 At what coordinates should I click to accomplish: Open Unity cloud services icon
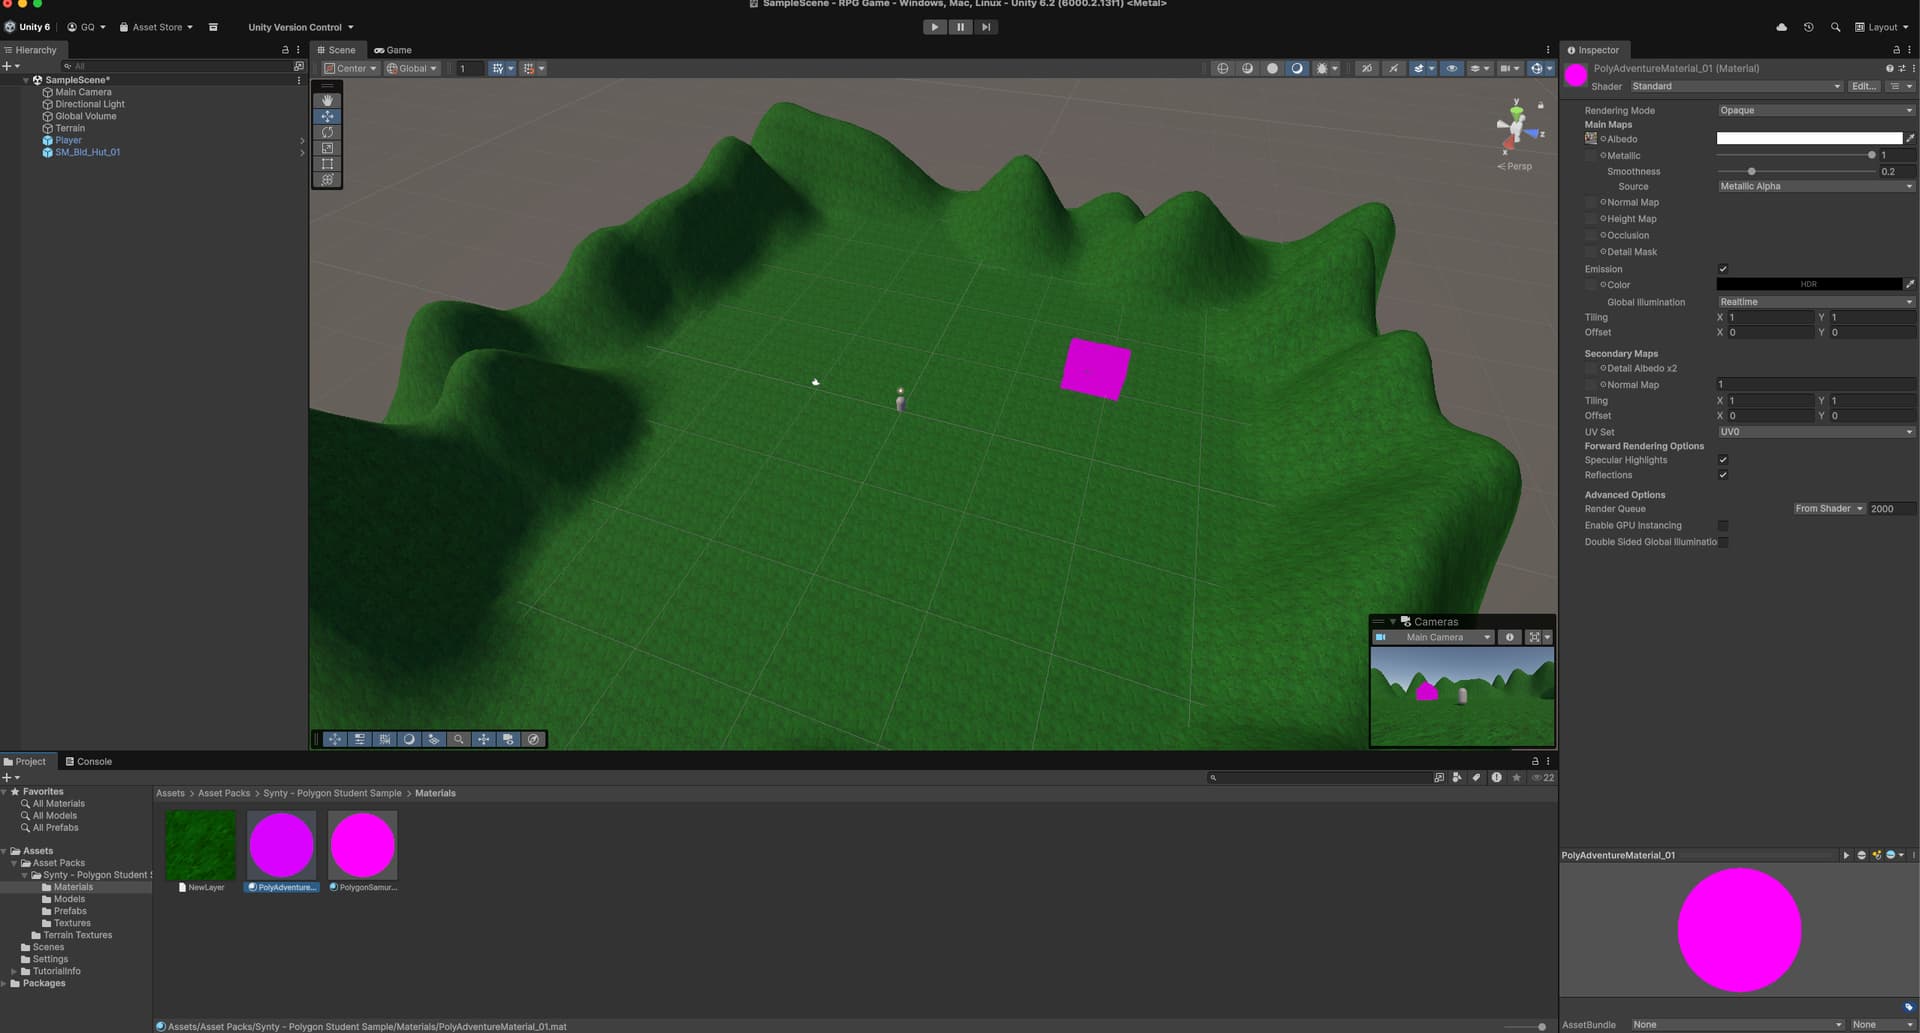point(1781,27)
